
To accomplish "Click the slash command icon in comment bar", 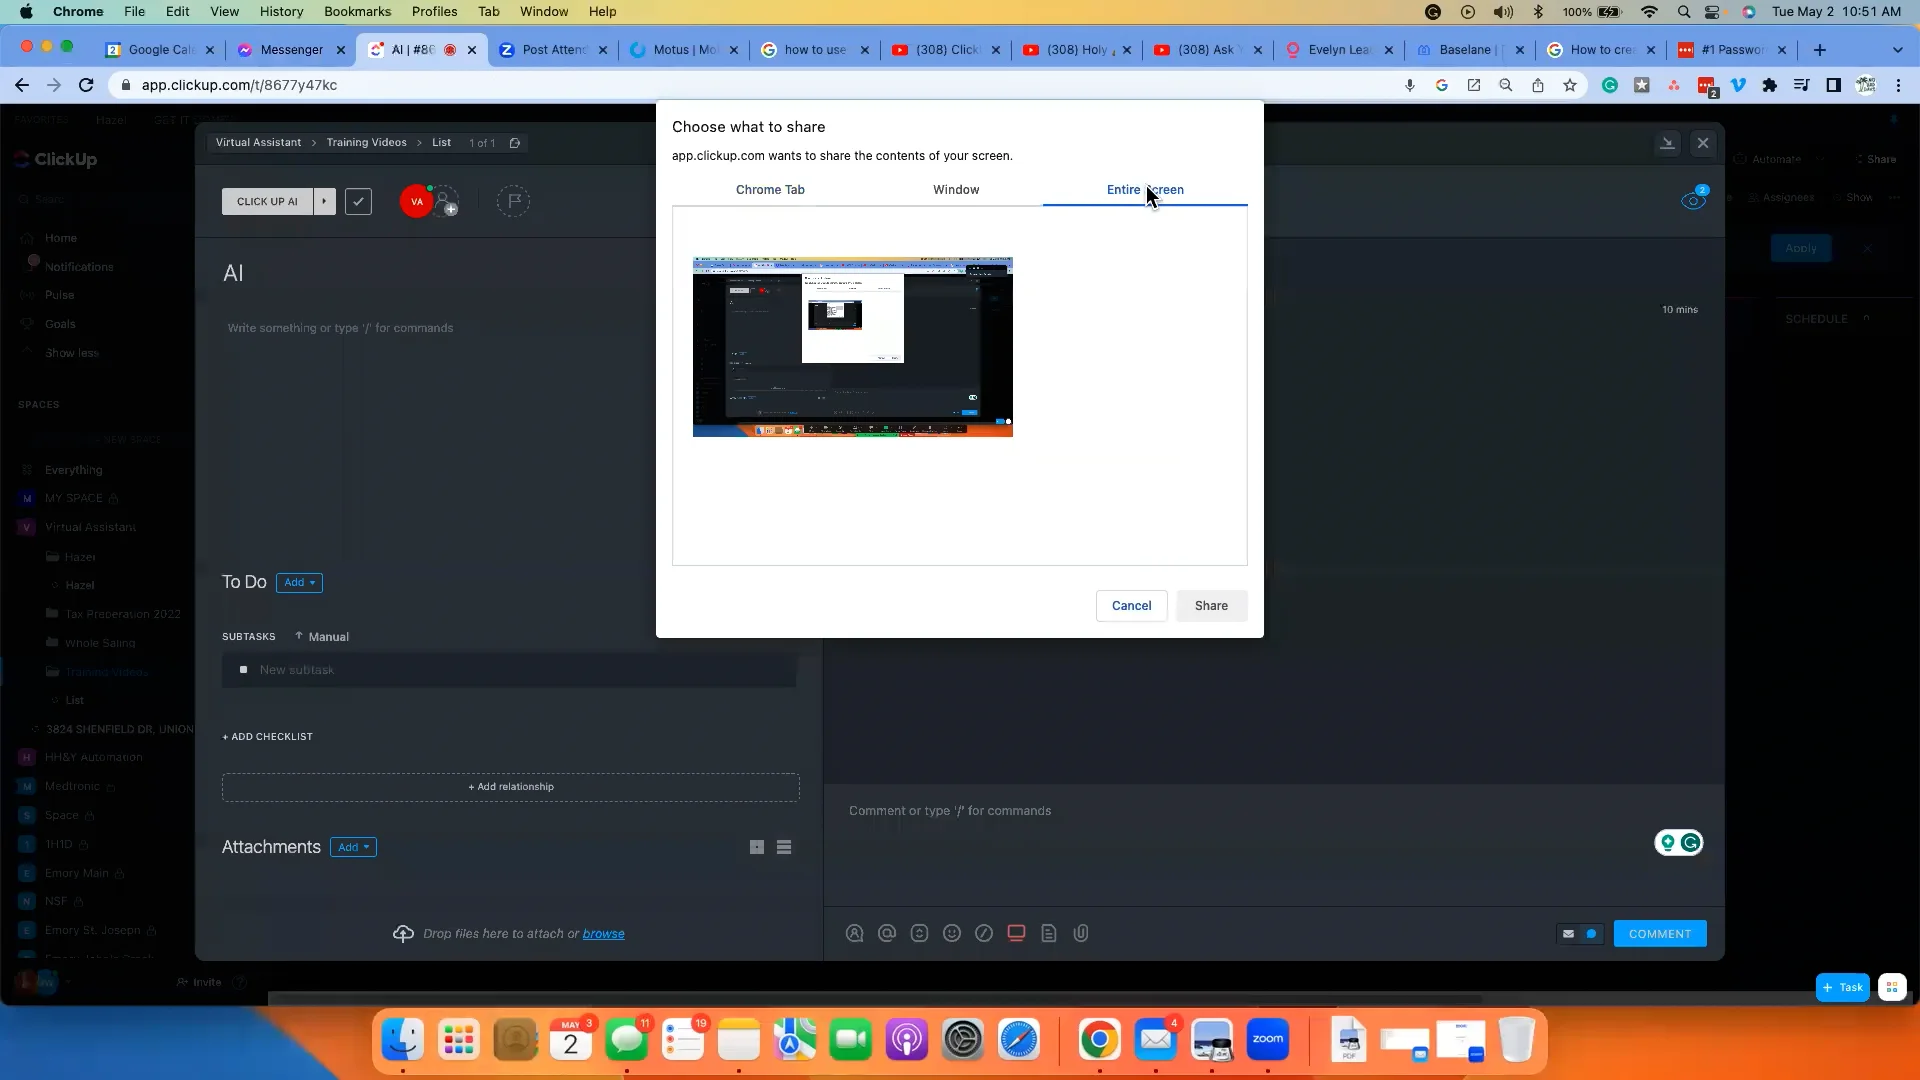I will (x=984, y=934).
